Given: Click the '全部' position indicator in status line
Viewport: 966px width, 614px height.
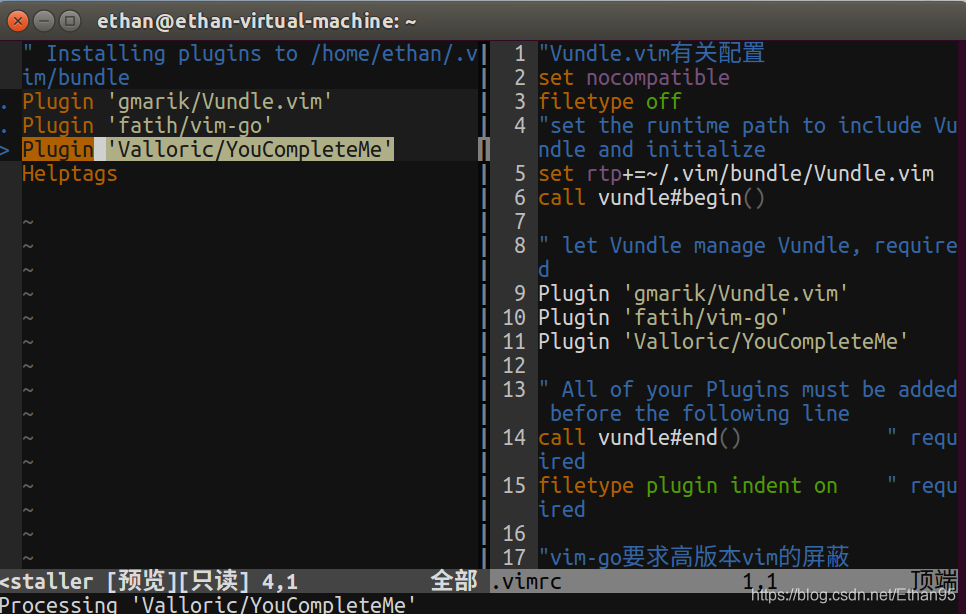Looking at the screenshot, I should tap(454, 581).
